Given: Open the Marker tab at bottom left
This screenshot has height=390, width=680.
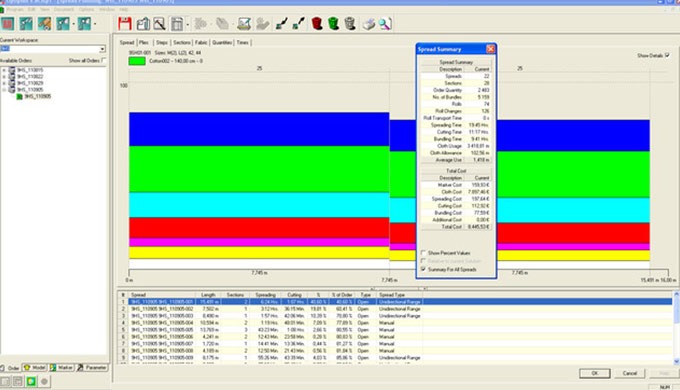Looking at the screenshot, I should point(62,367).
